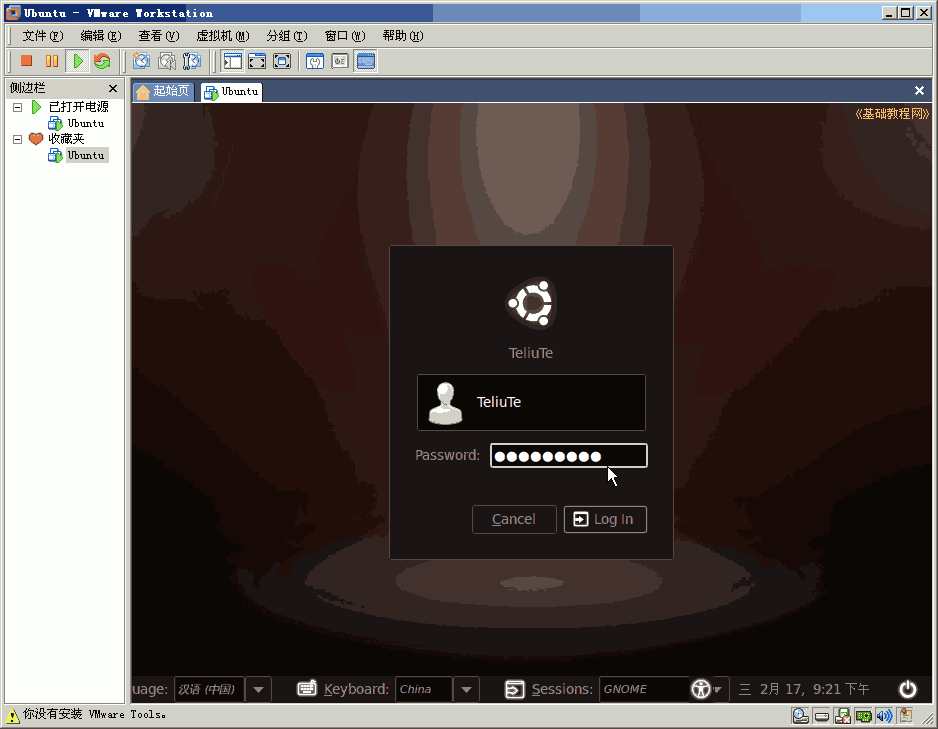Click the China keyboard layout field
The width and height of the screenshot is (938, 729).
tap(424, 690)
